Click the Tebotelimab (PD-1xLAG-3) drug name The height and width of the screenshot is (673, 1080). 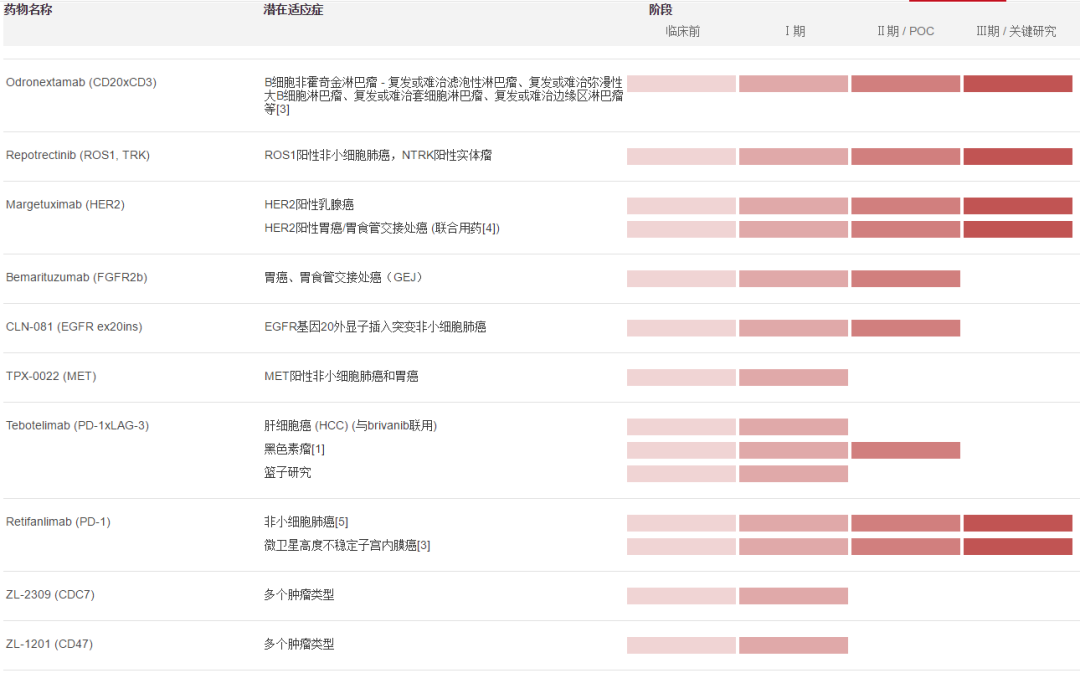[77, 426]
